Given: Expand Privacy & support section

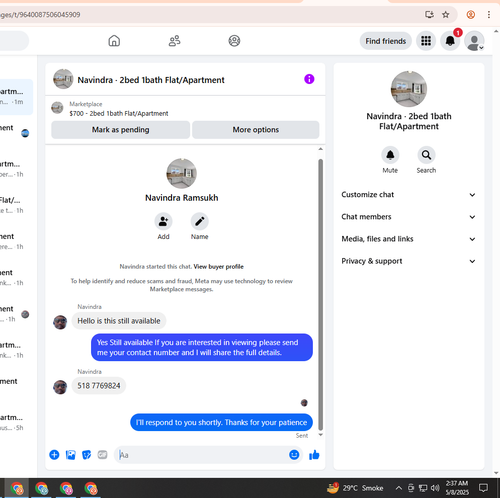Looking at the screenshot, I should [409, 261].
